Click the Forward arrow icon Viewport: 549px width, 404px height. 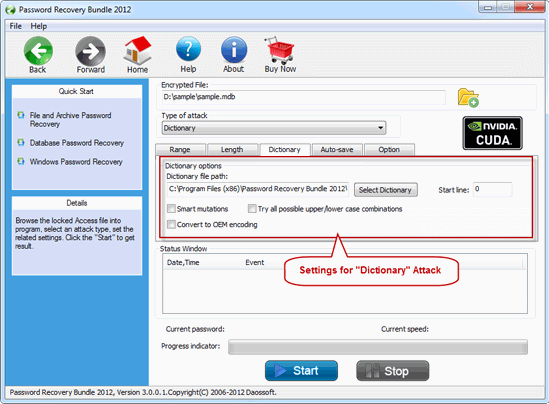(x=90, y=51)
